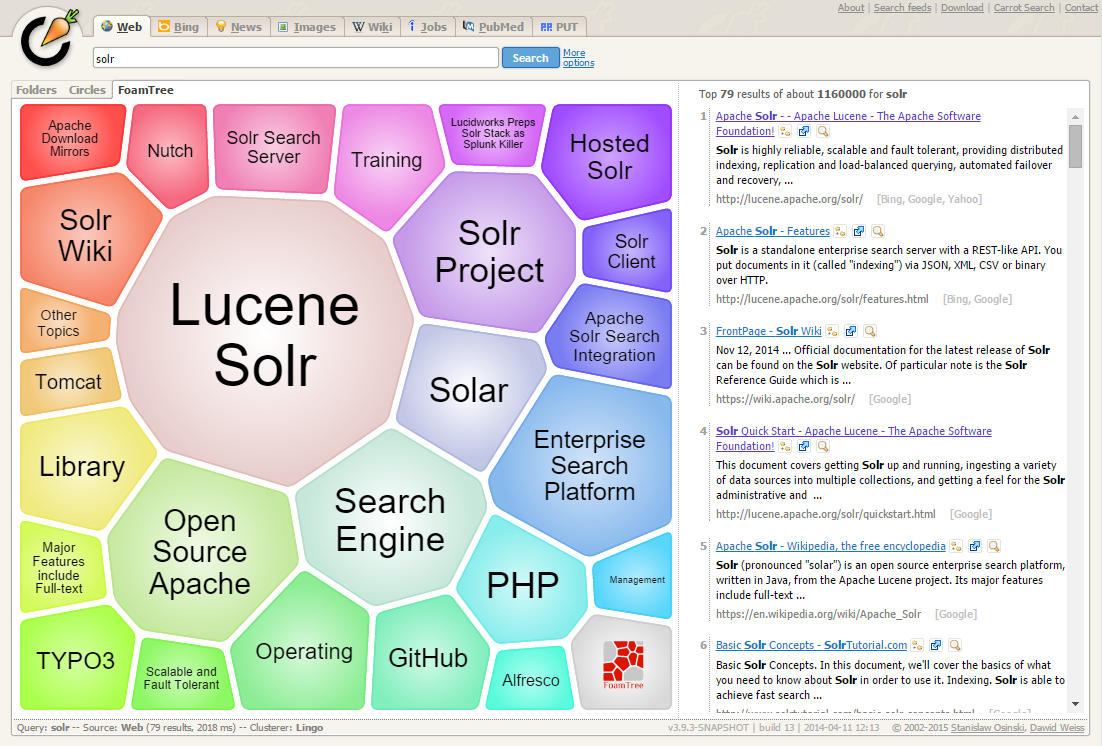Click in the solr query input field

tap(295, 58)
